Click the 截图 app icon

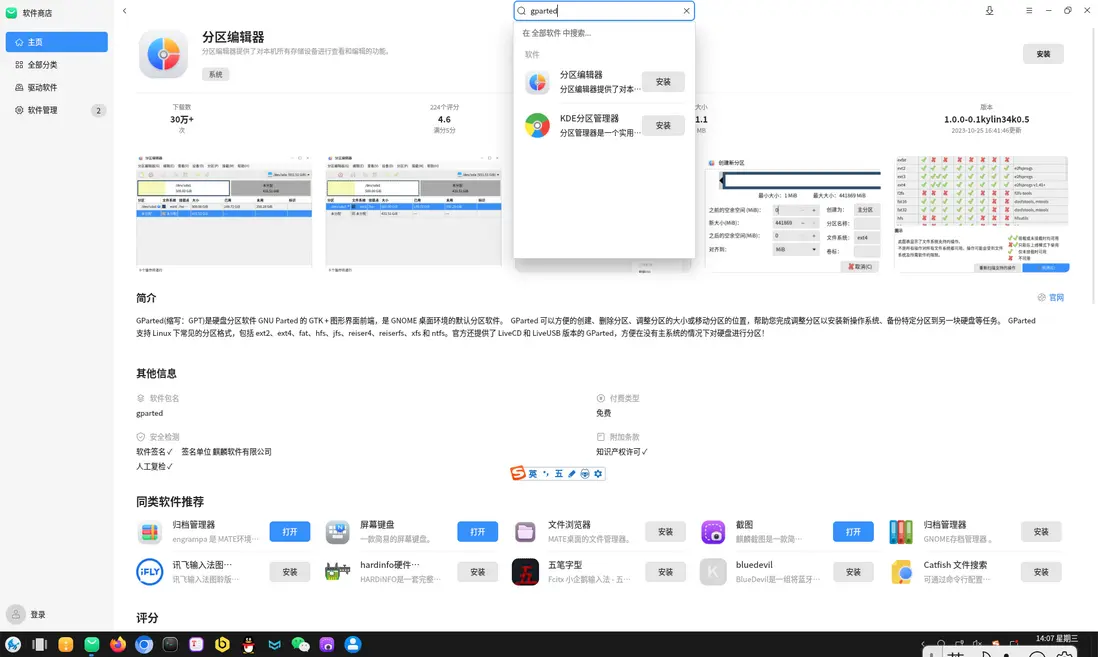(x=713, y=532)
